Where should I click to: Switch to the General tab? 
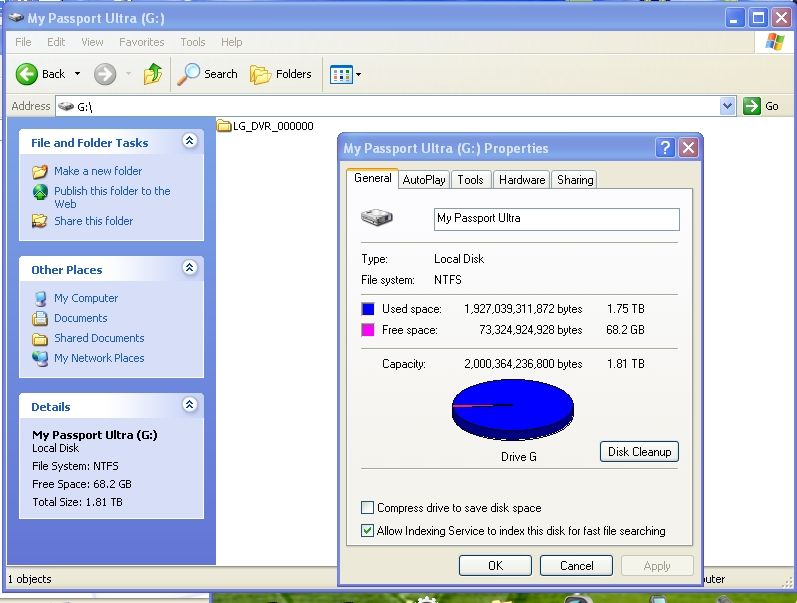373,178
